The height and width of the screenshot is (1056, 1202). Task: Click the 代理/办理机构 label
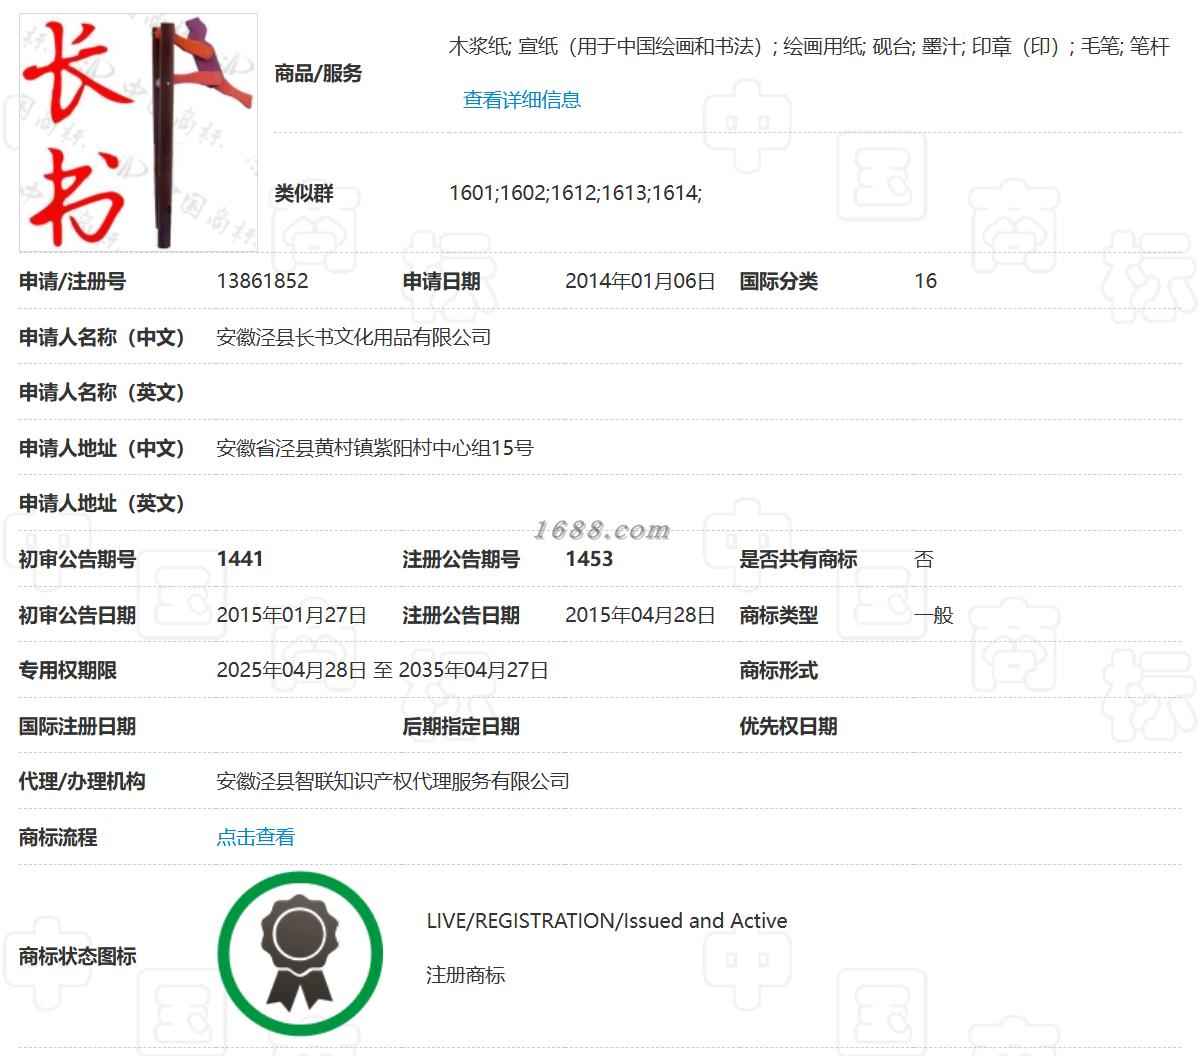point(82,781)
